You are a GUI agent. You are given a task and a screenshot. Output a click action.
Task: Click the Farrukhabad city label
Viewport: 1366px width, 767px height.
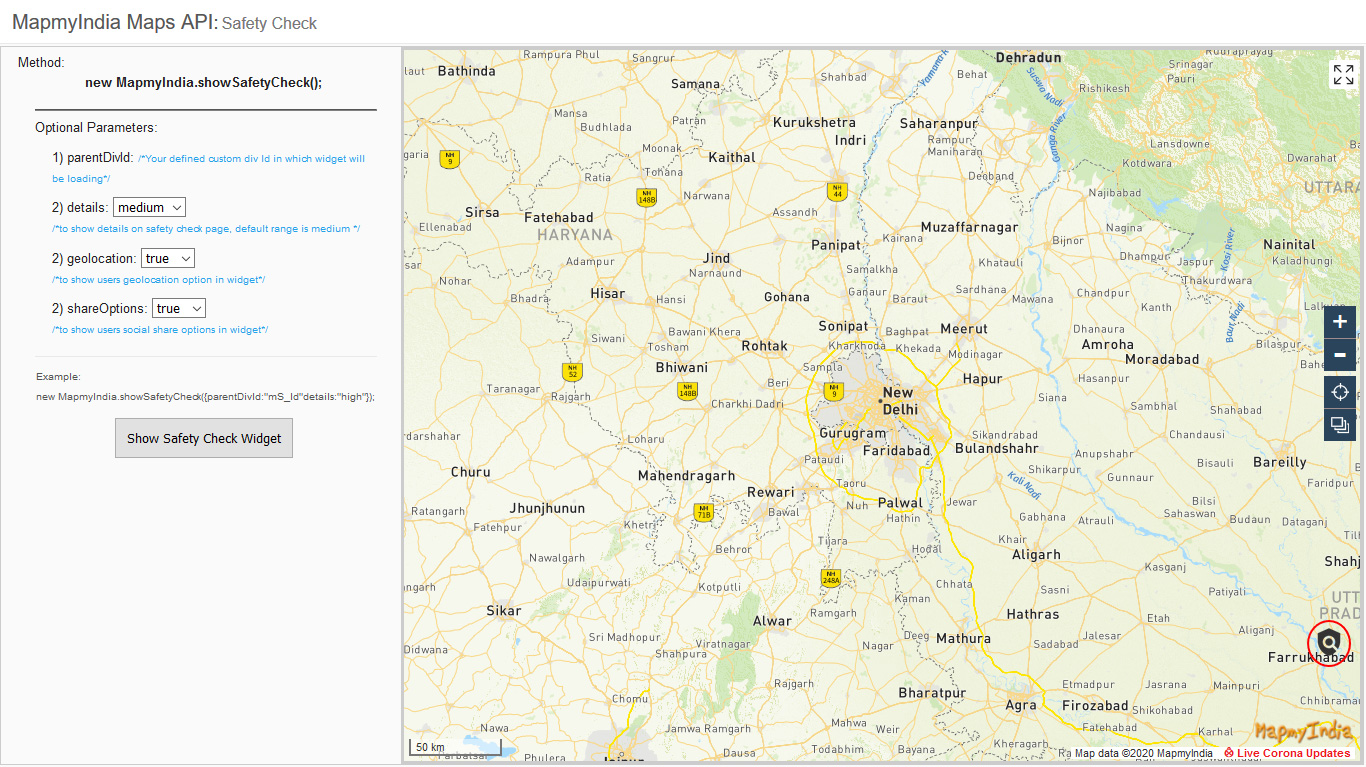(1311, 657)
